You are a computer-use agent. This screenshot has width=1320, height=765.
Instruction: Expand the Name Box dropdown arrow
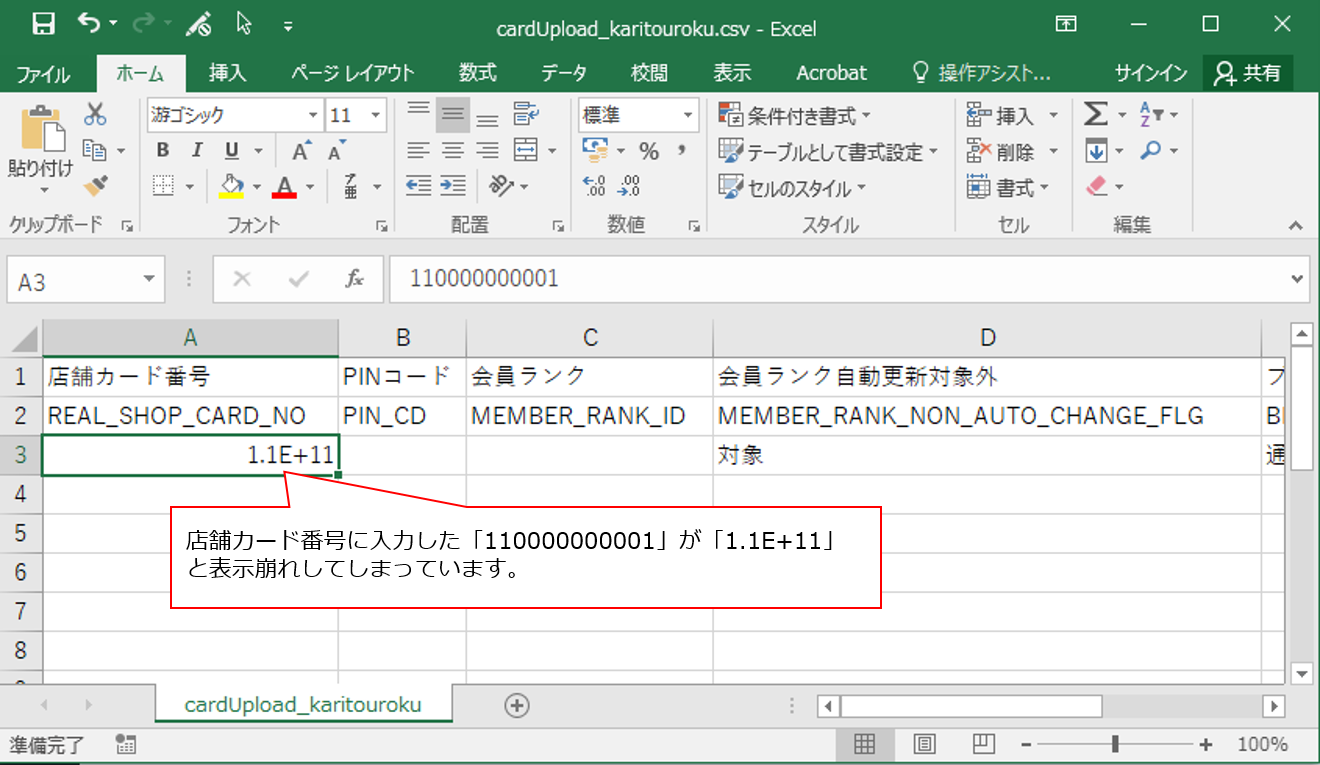149,280
